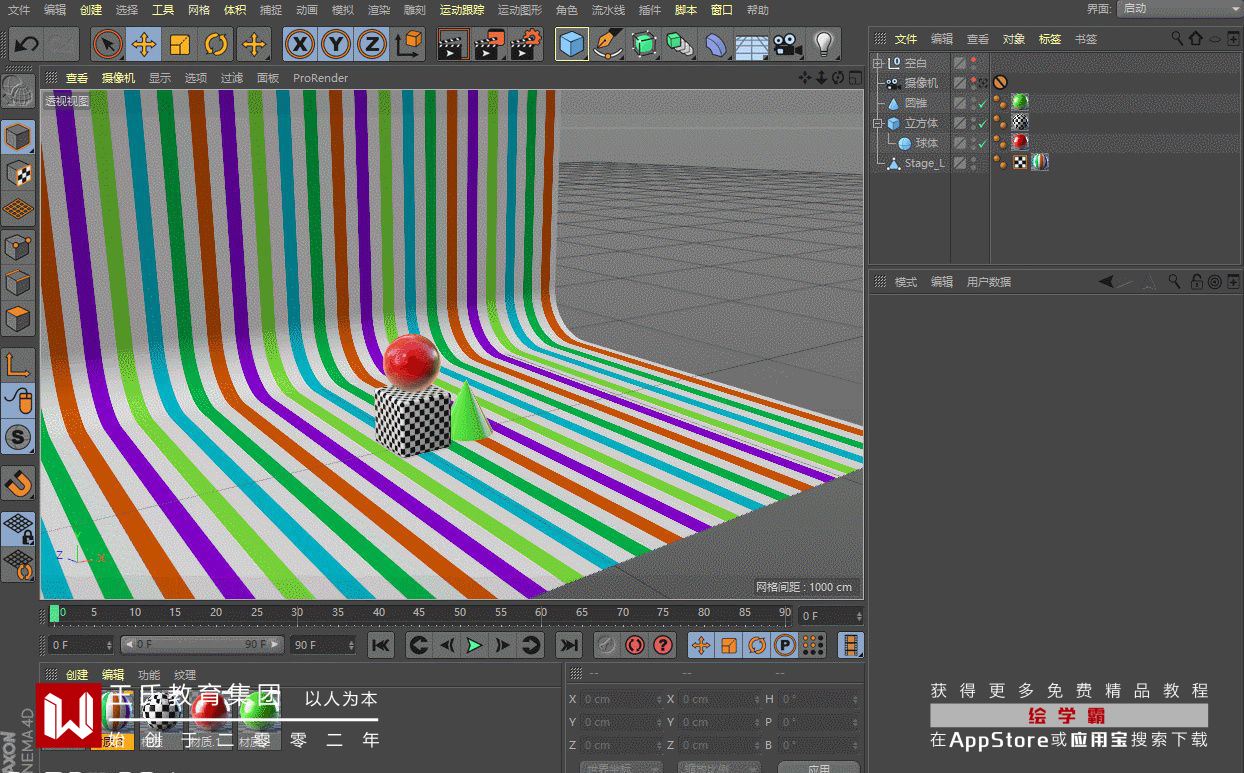Choose the Rotate tool
1244x773 pixels.
[216, 44]
